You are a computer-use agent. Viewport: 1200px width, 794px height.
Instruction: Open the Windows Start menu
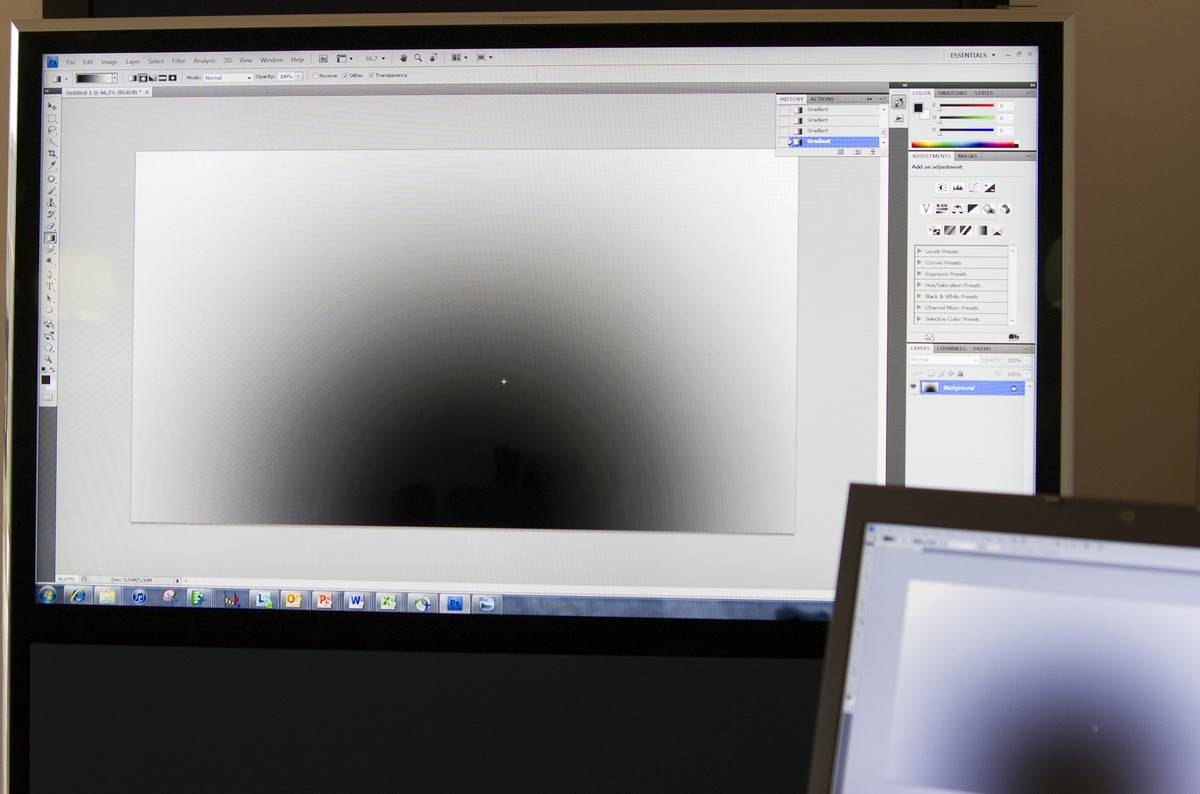point(47,595)
